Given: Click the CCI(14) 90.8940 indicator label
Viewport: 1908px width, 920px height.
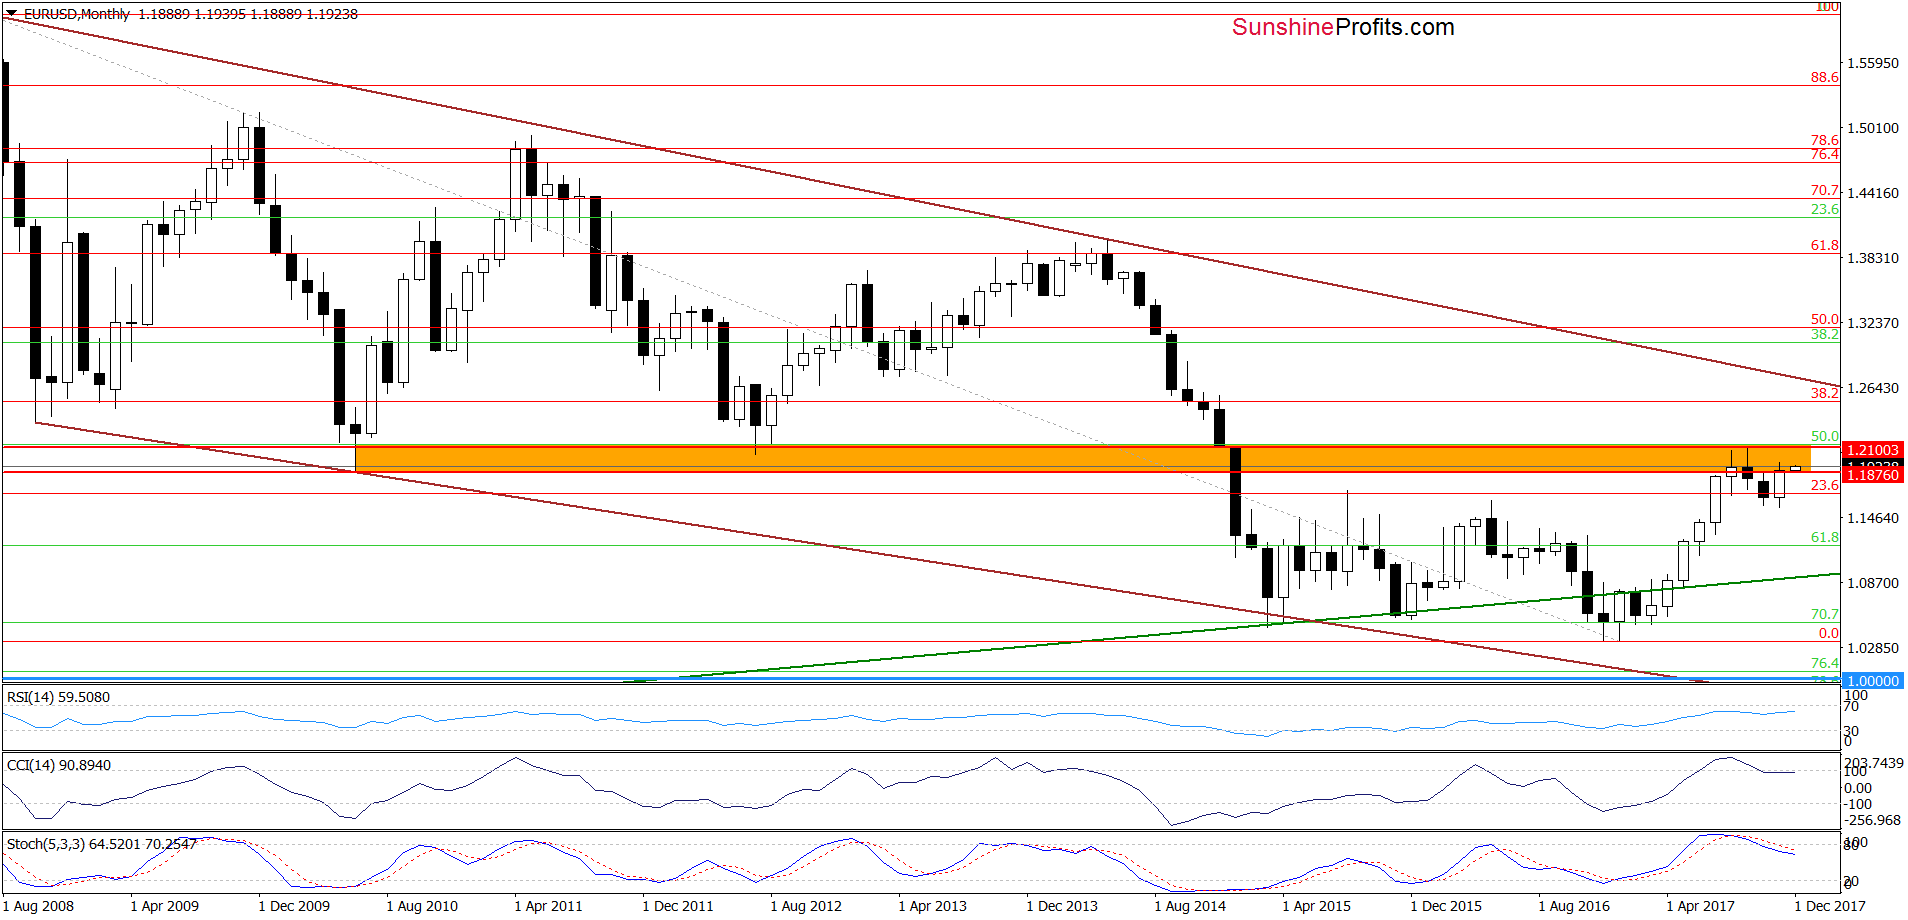Looking at the screenshot, I should (59, 765).
